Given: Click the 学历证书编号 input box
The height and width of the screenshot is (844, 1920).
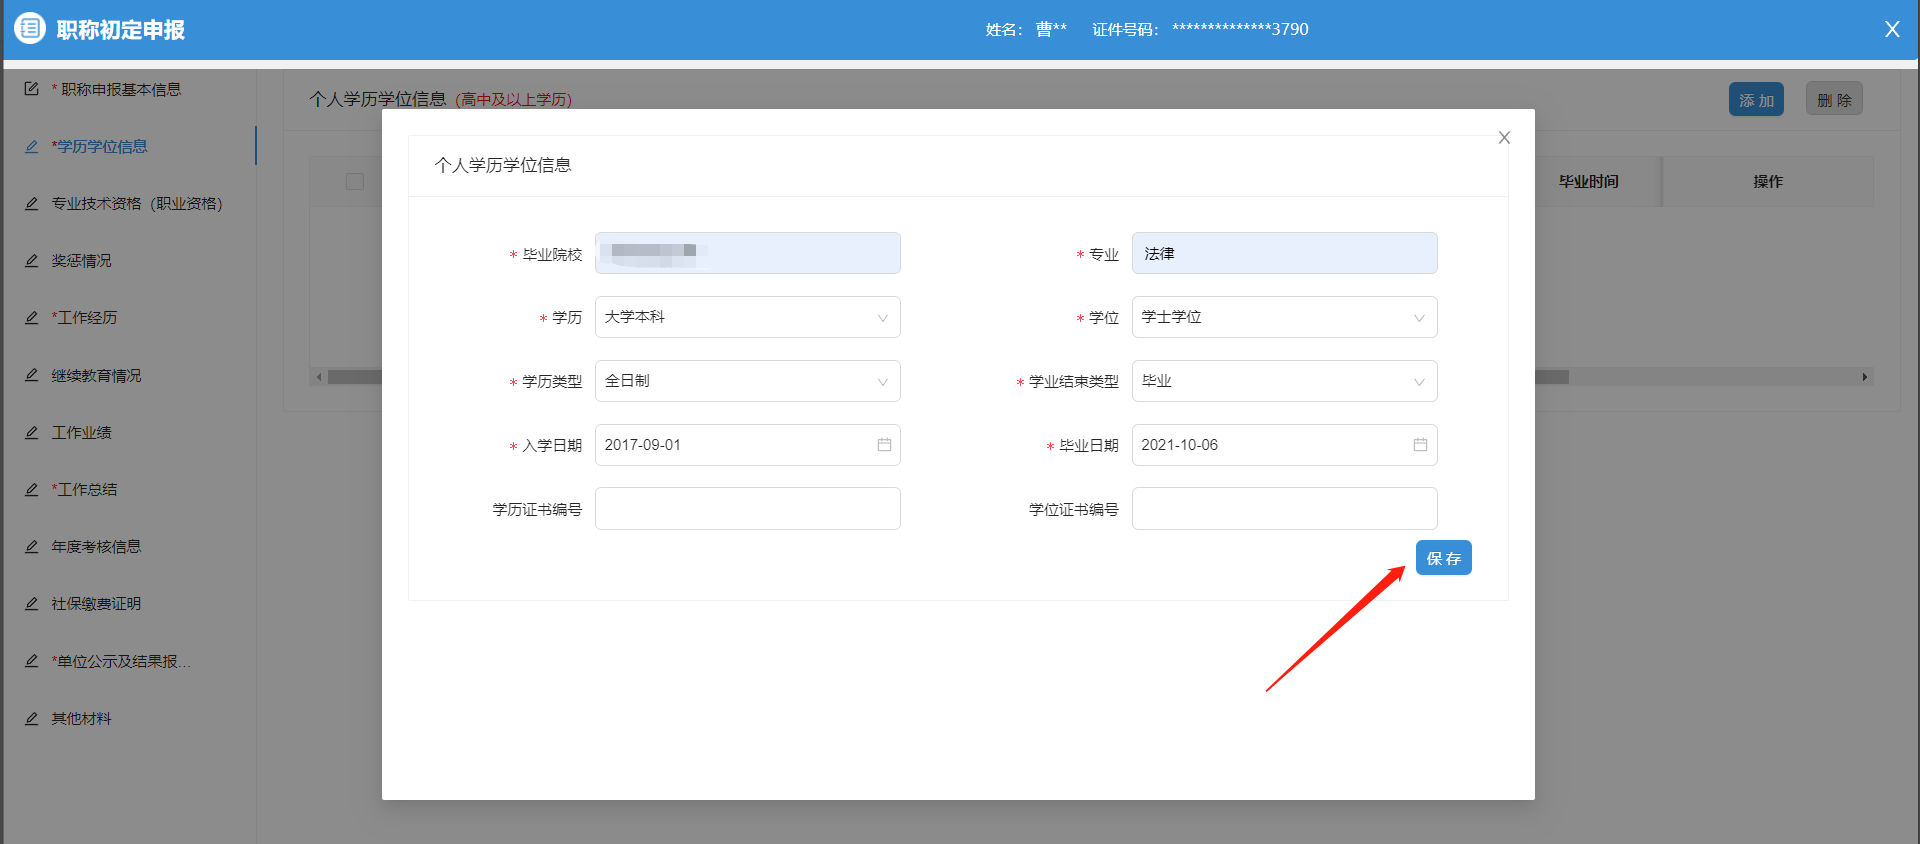Looking at the screenshot, I should (x=748, y=508).
